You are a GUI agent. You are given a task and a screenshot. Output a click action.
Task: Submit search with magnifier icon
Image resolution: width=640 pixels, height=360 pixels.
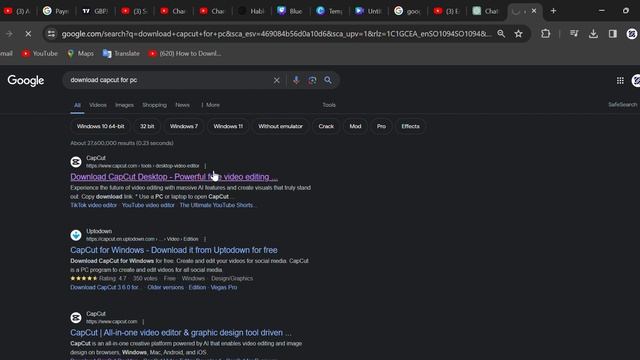pyautogui.click(x=328, y=80)
